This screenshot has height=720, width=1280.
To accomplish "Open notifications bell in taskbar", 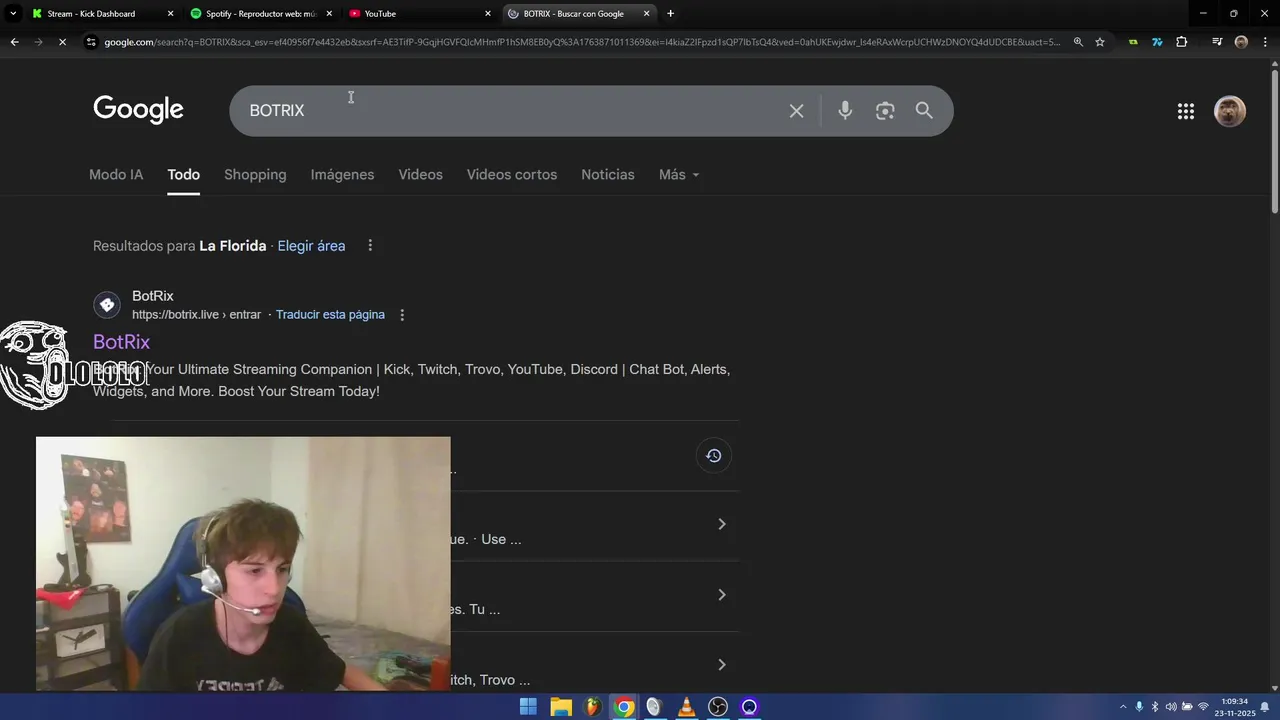I will [x=1264, y=707].
